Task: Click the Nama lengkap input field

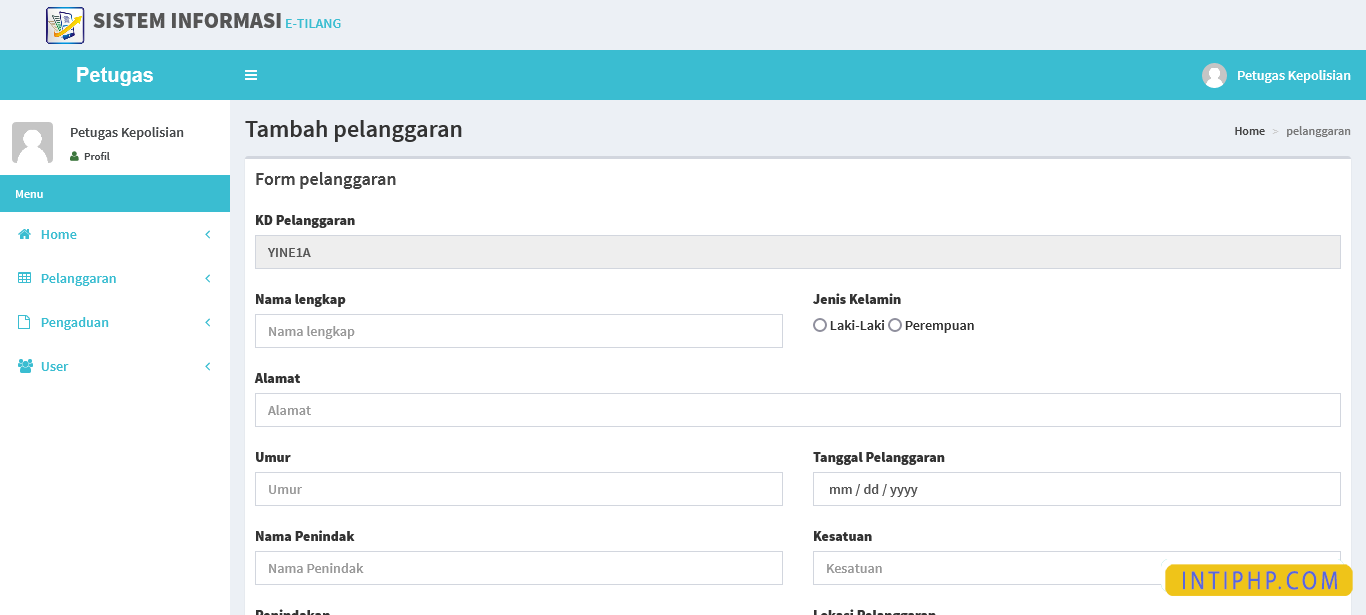Action: [518, 331]
